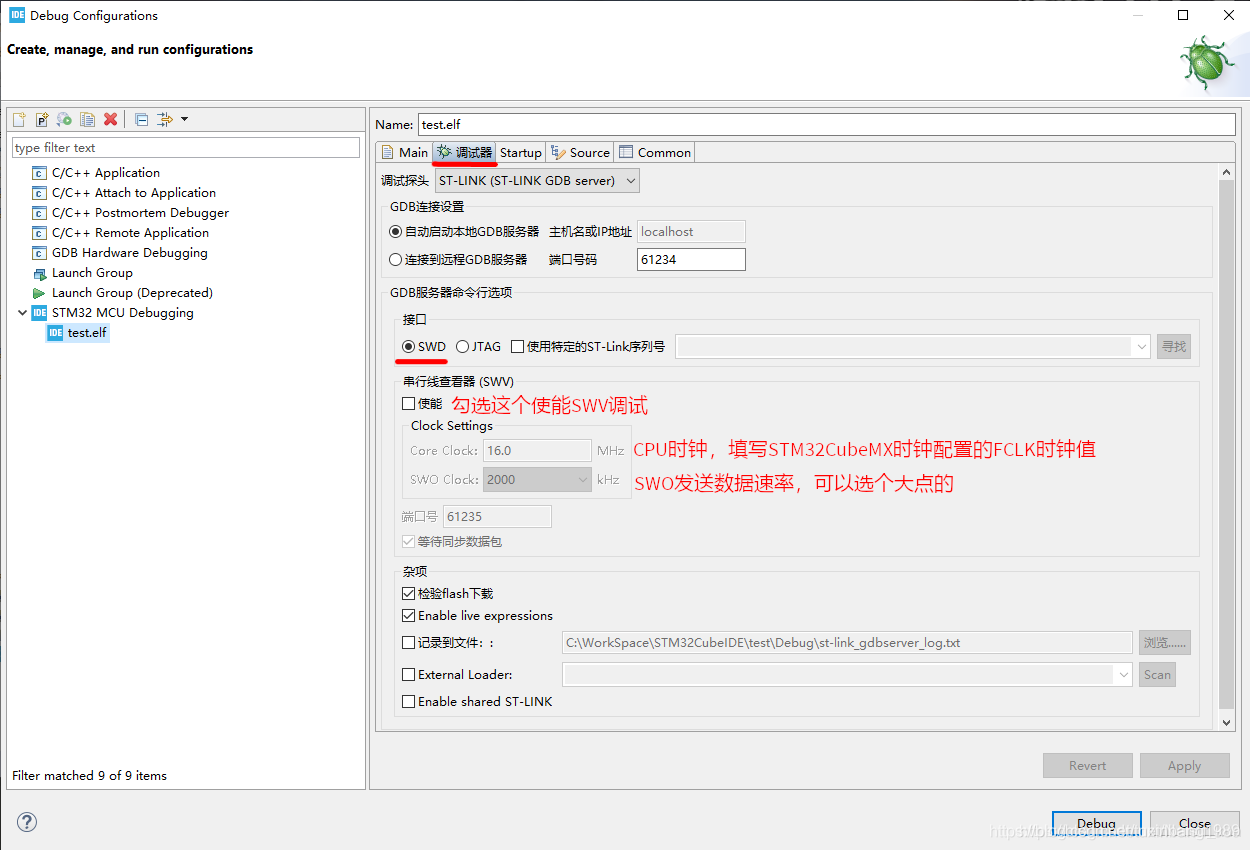This screenshot has height=850, width=1250.
Task: Click the Export launch configuration icon
Action: [65, 119]
